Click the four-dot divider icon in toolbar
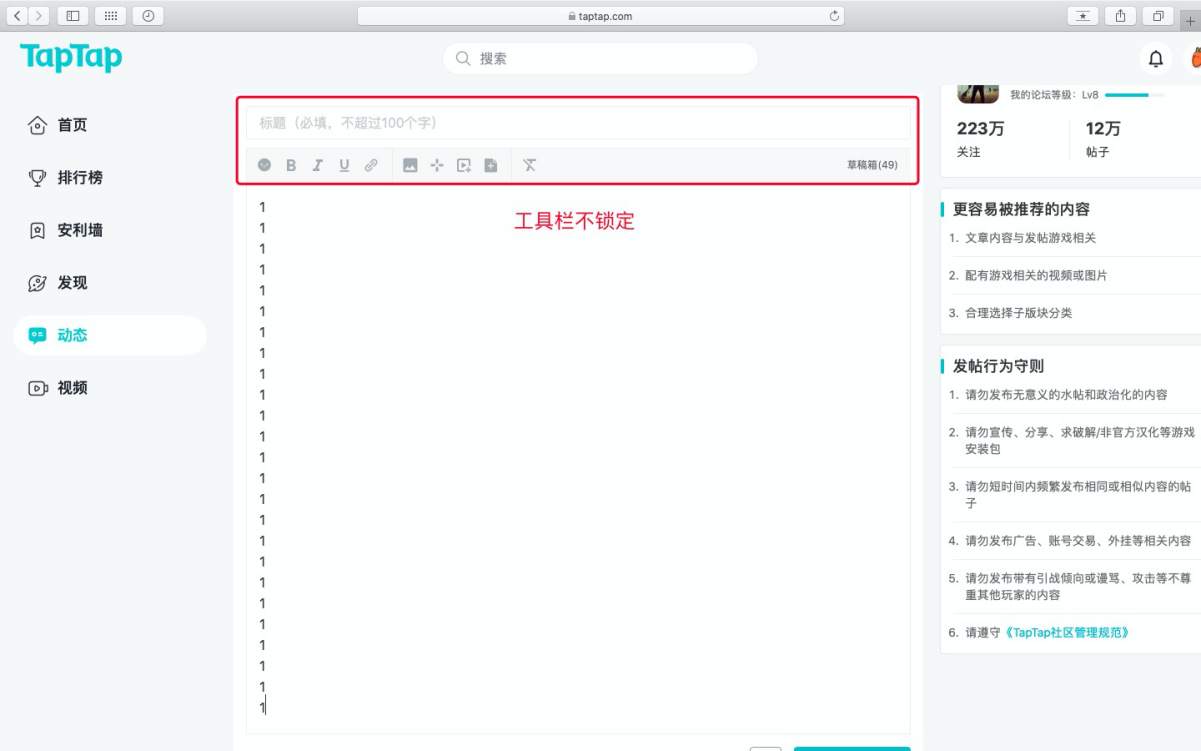The height and width of the screenshot is (751, 1201). [x=437, y=165]
